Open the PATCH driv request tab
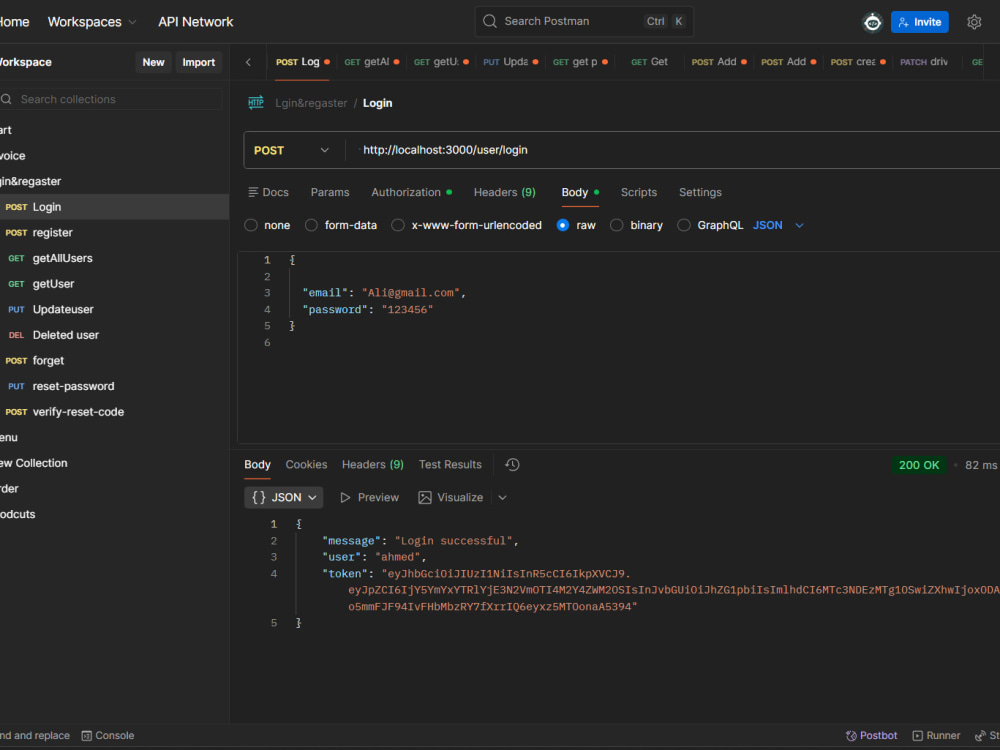This screenshot has height=750, width=1000. click(x=923, y=62)
